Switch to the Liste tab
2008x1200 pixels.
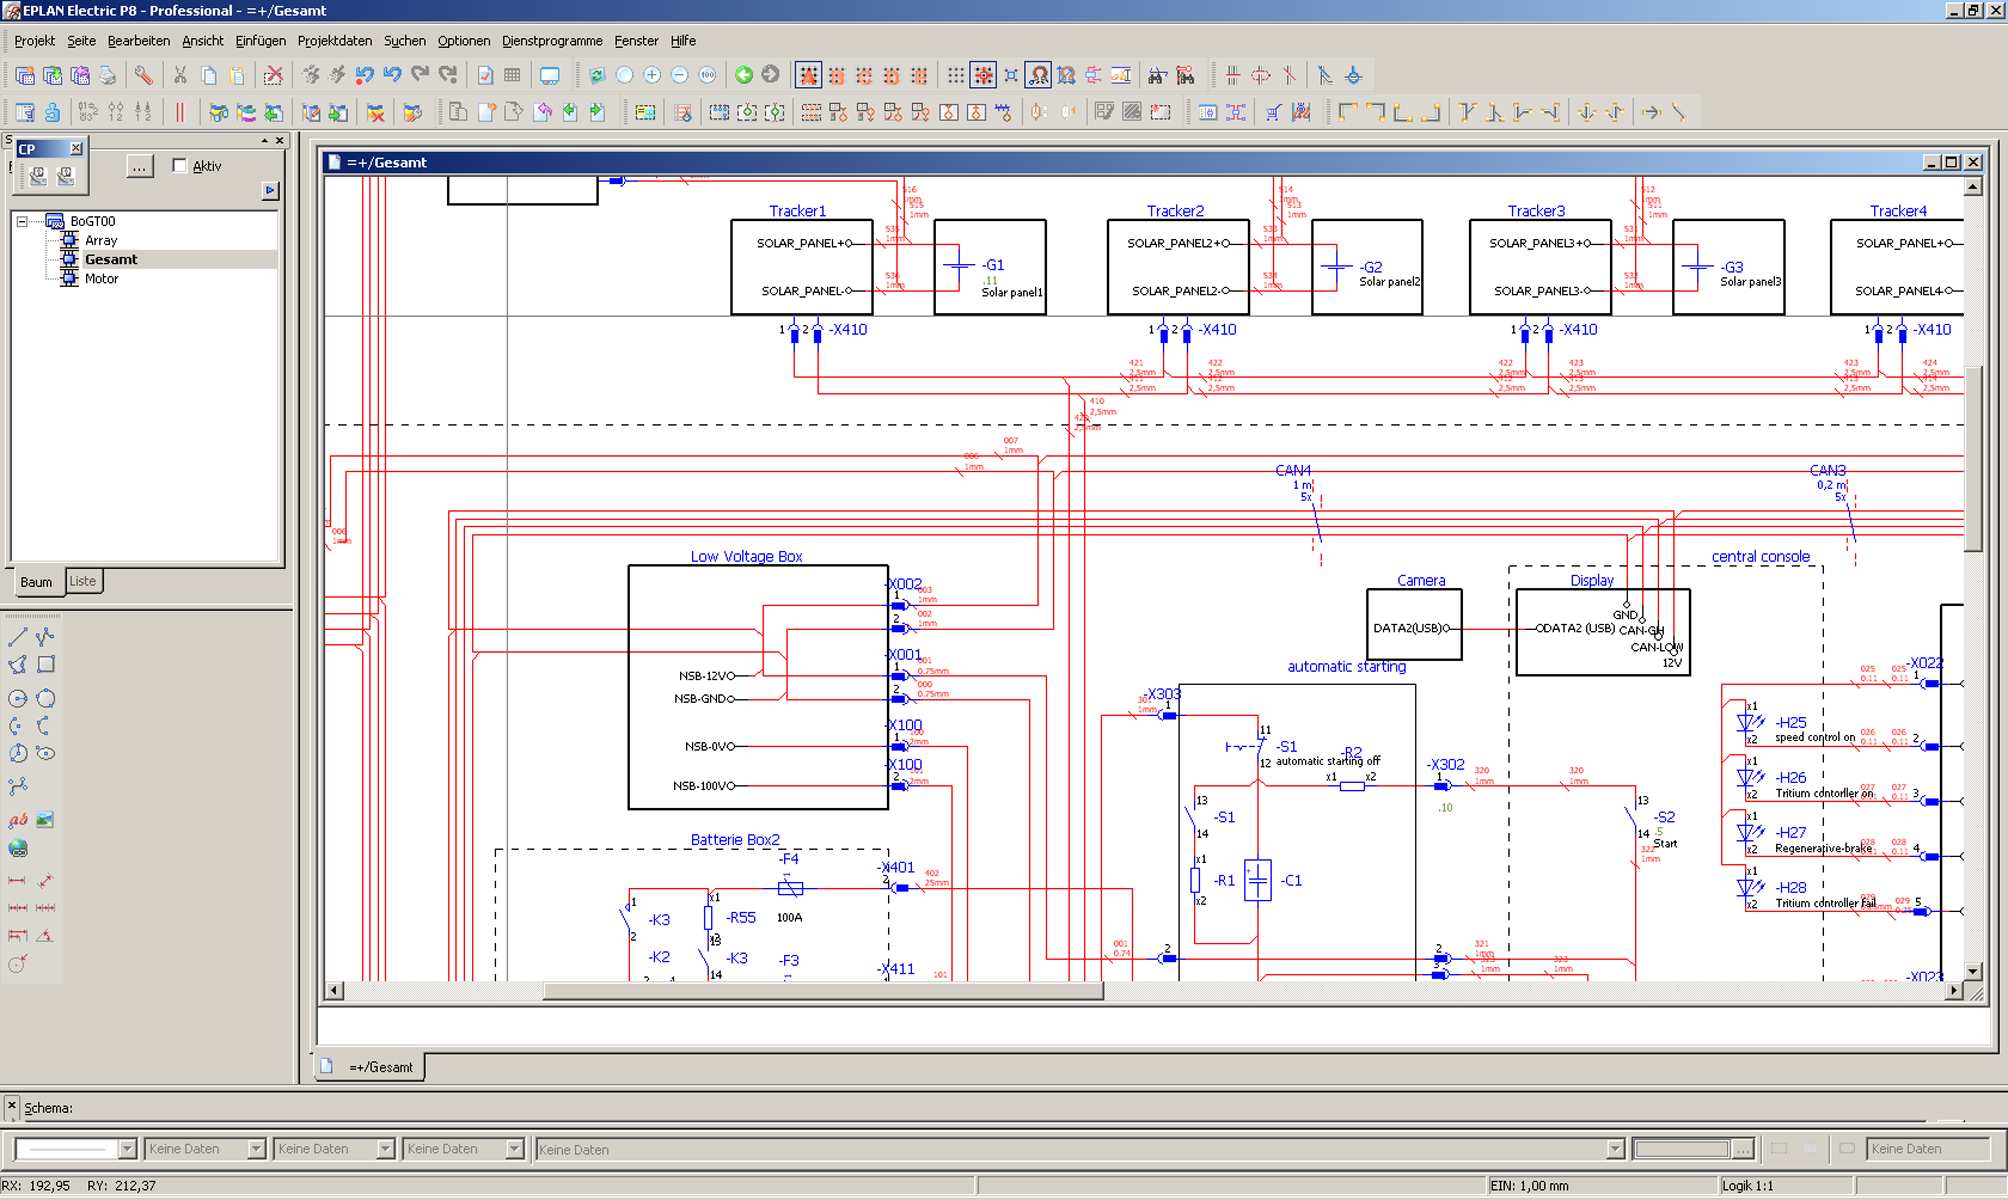point(83,581)
